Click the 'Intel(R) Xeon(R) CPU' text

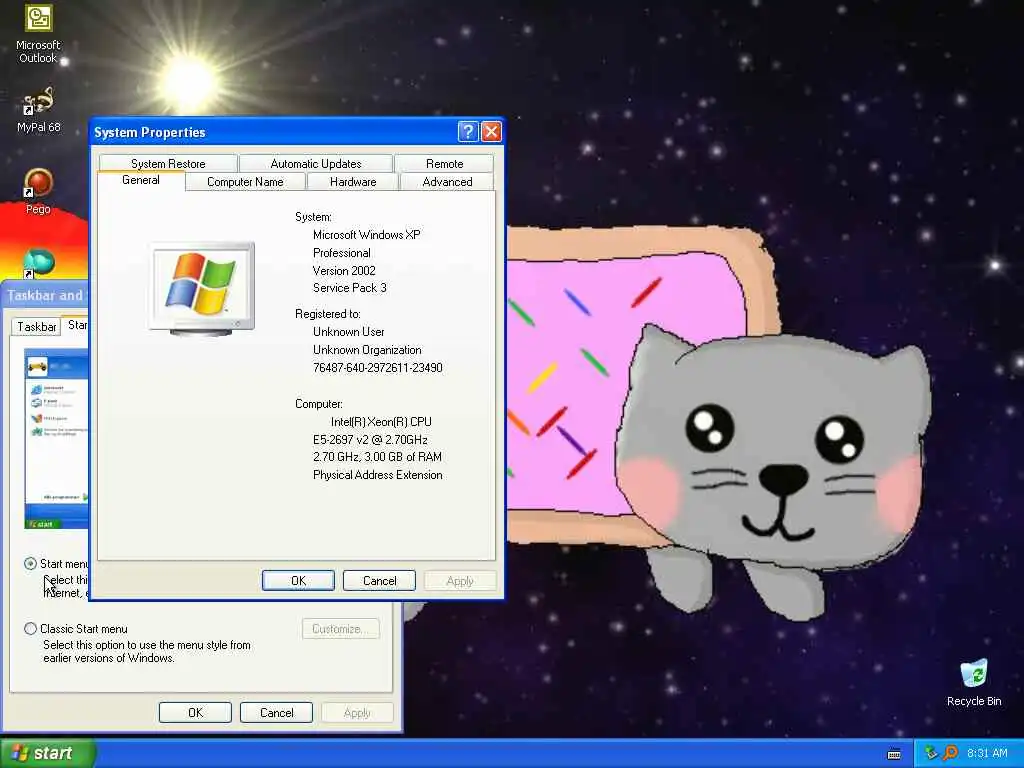point(381,422)
